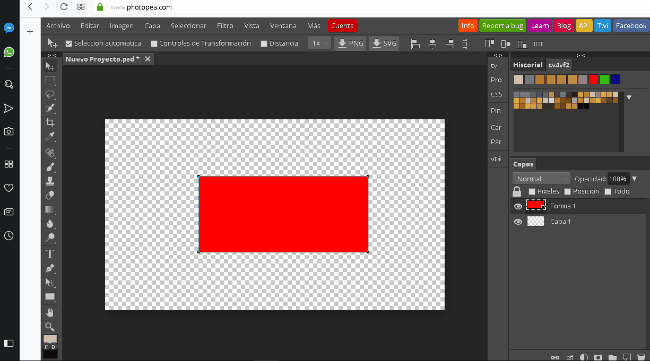Select the Eyedropper tool
Screen dimensions: 650x361
(50, 136)
